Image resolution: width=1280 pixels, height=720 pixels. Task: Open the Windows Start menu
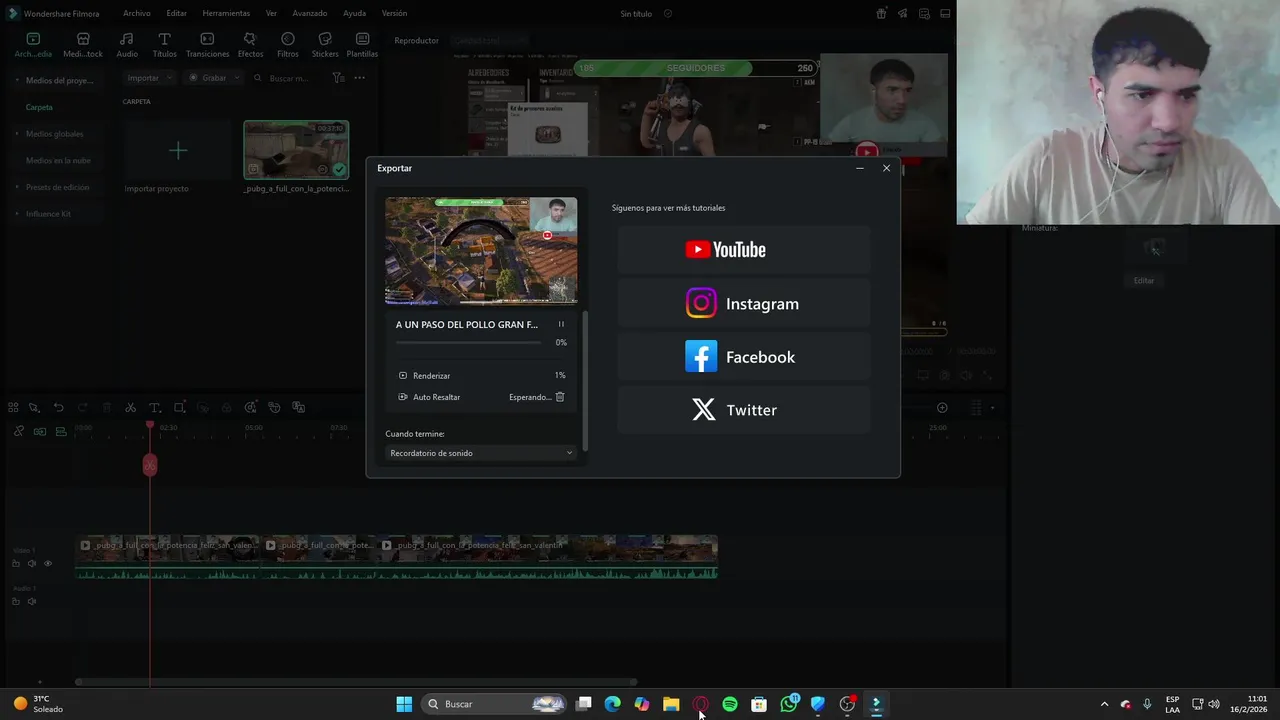(x=404, y=704)
